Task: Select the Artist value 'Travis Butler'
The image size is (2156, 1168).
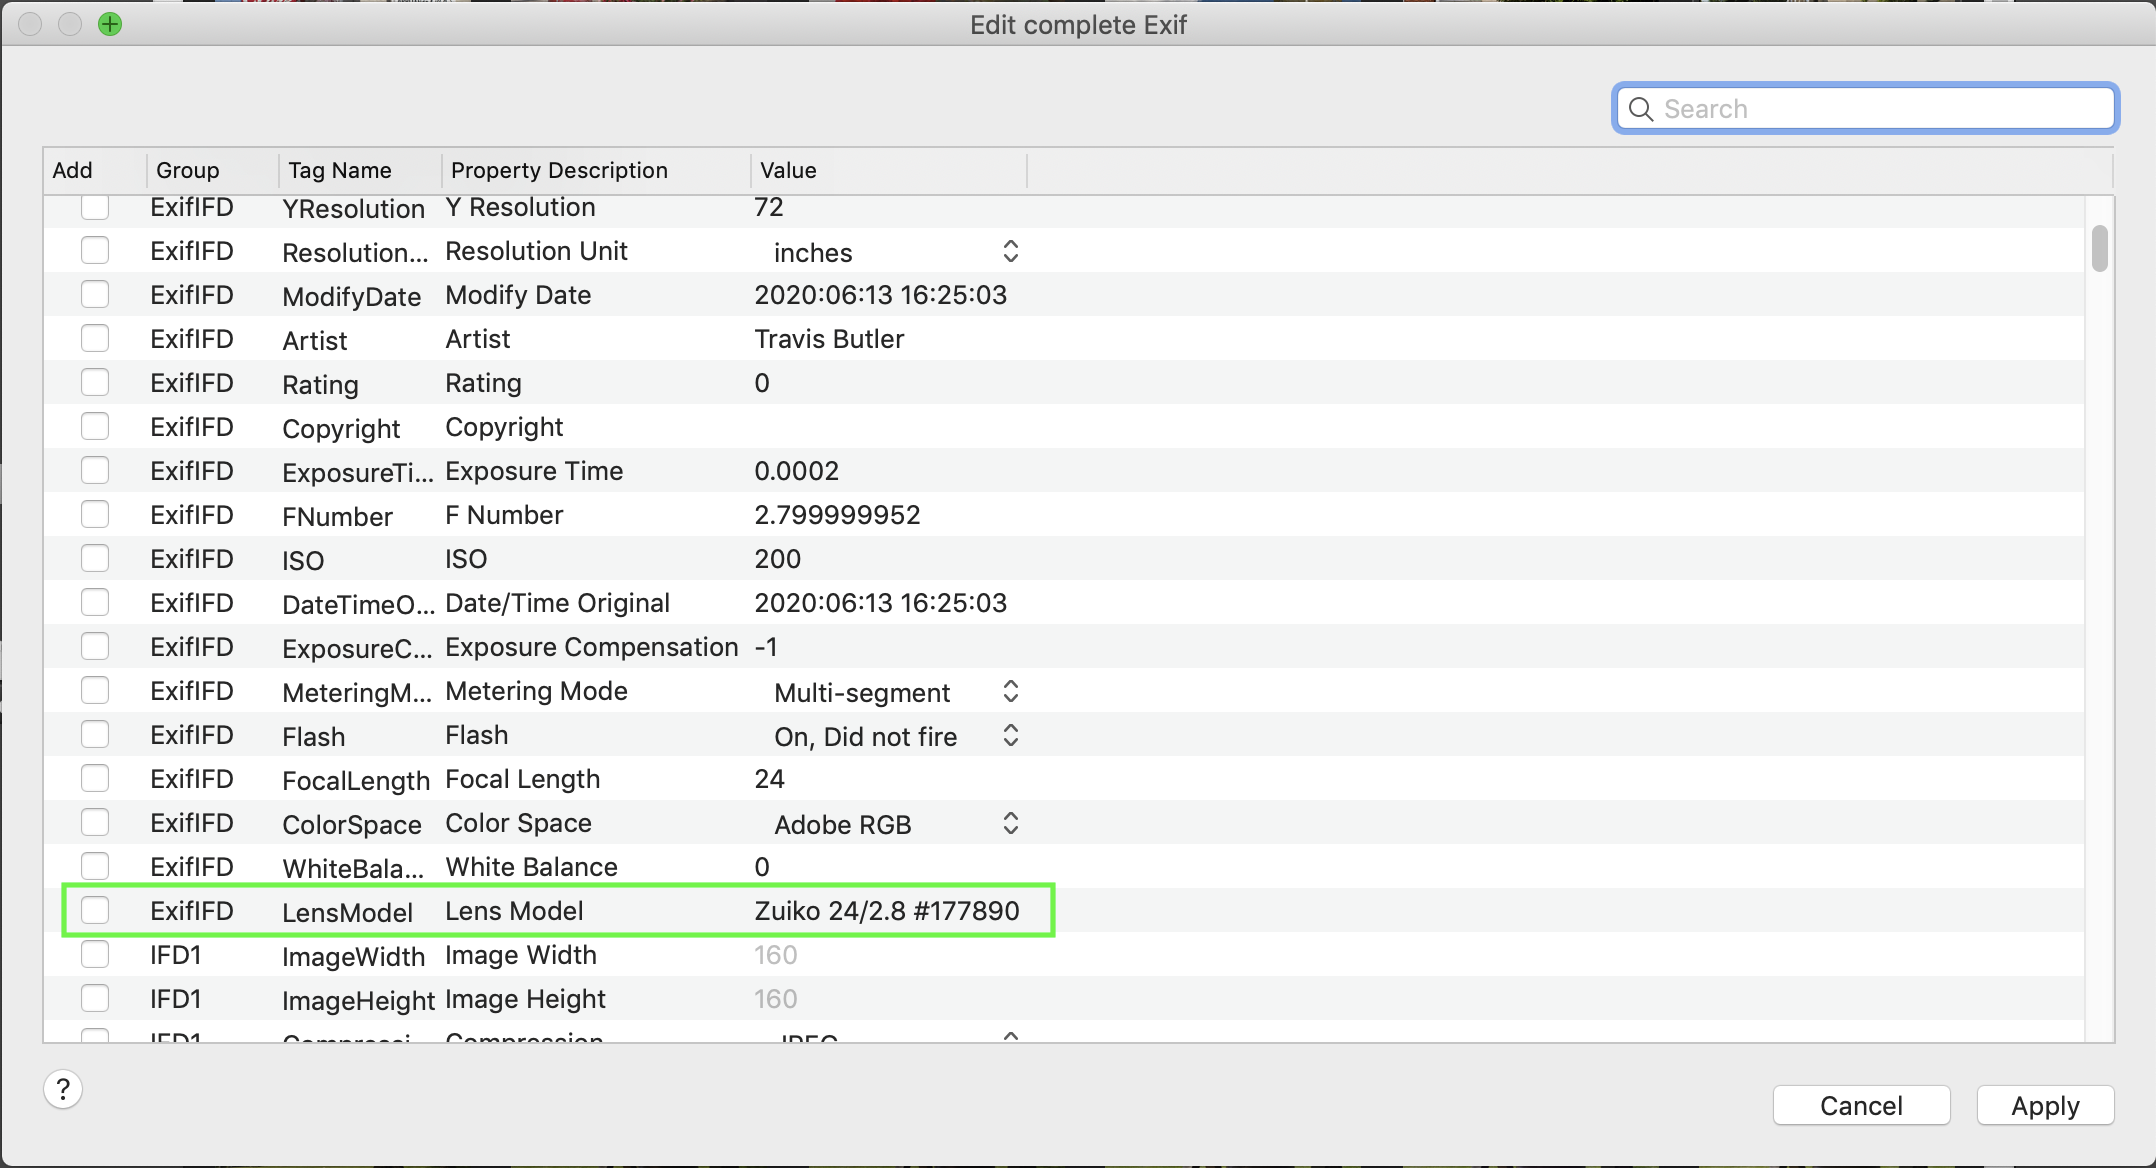Action: pos(829,339)
